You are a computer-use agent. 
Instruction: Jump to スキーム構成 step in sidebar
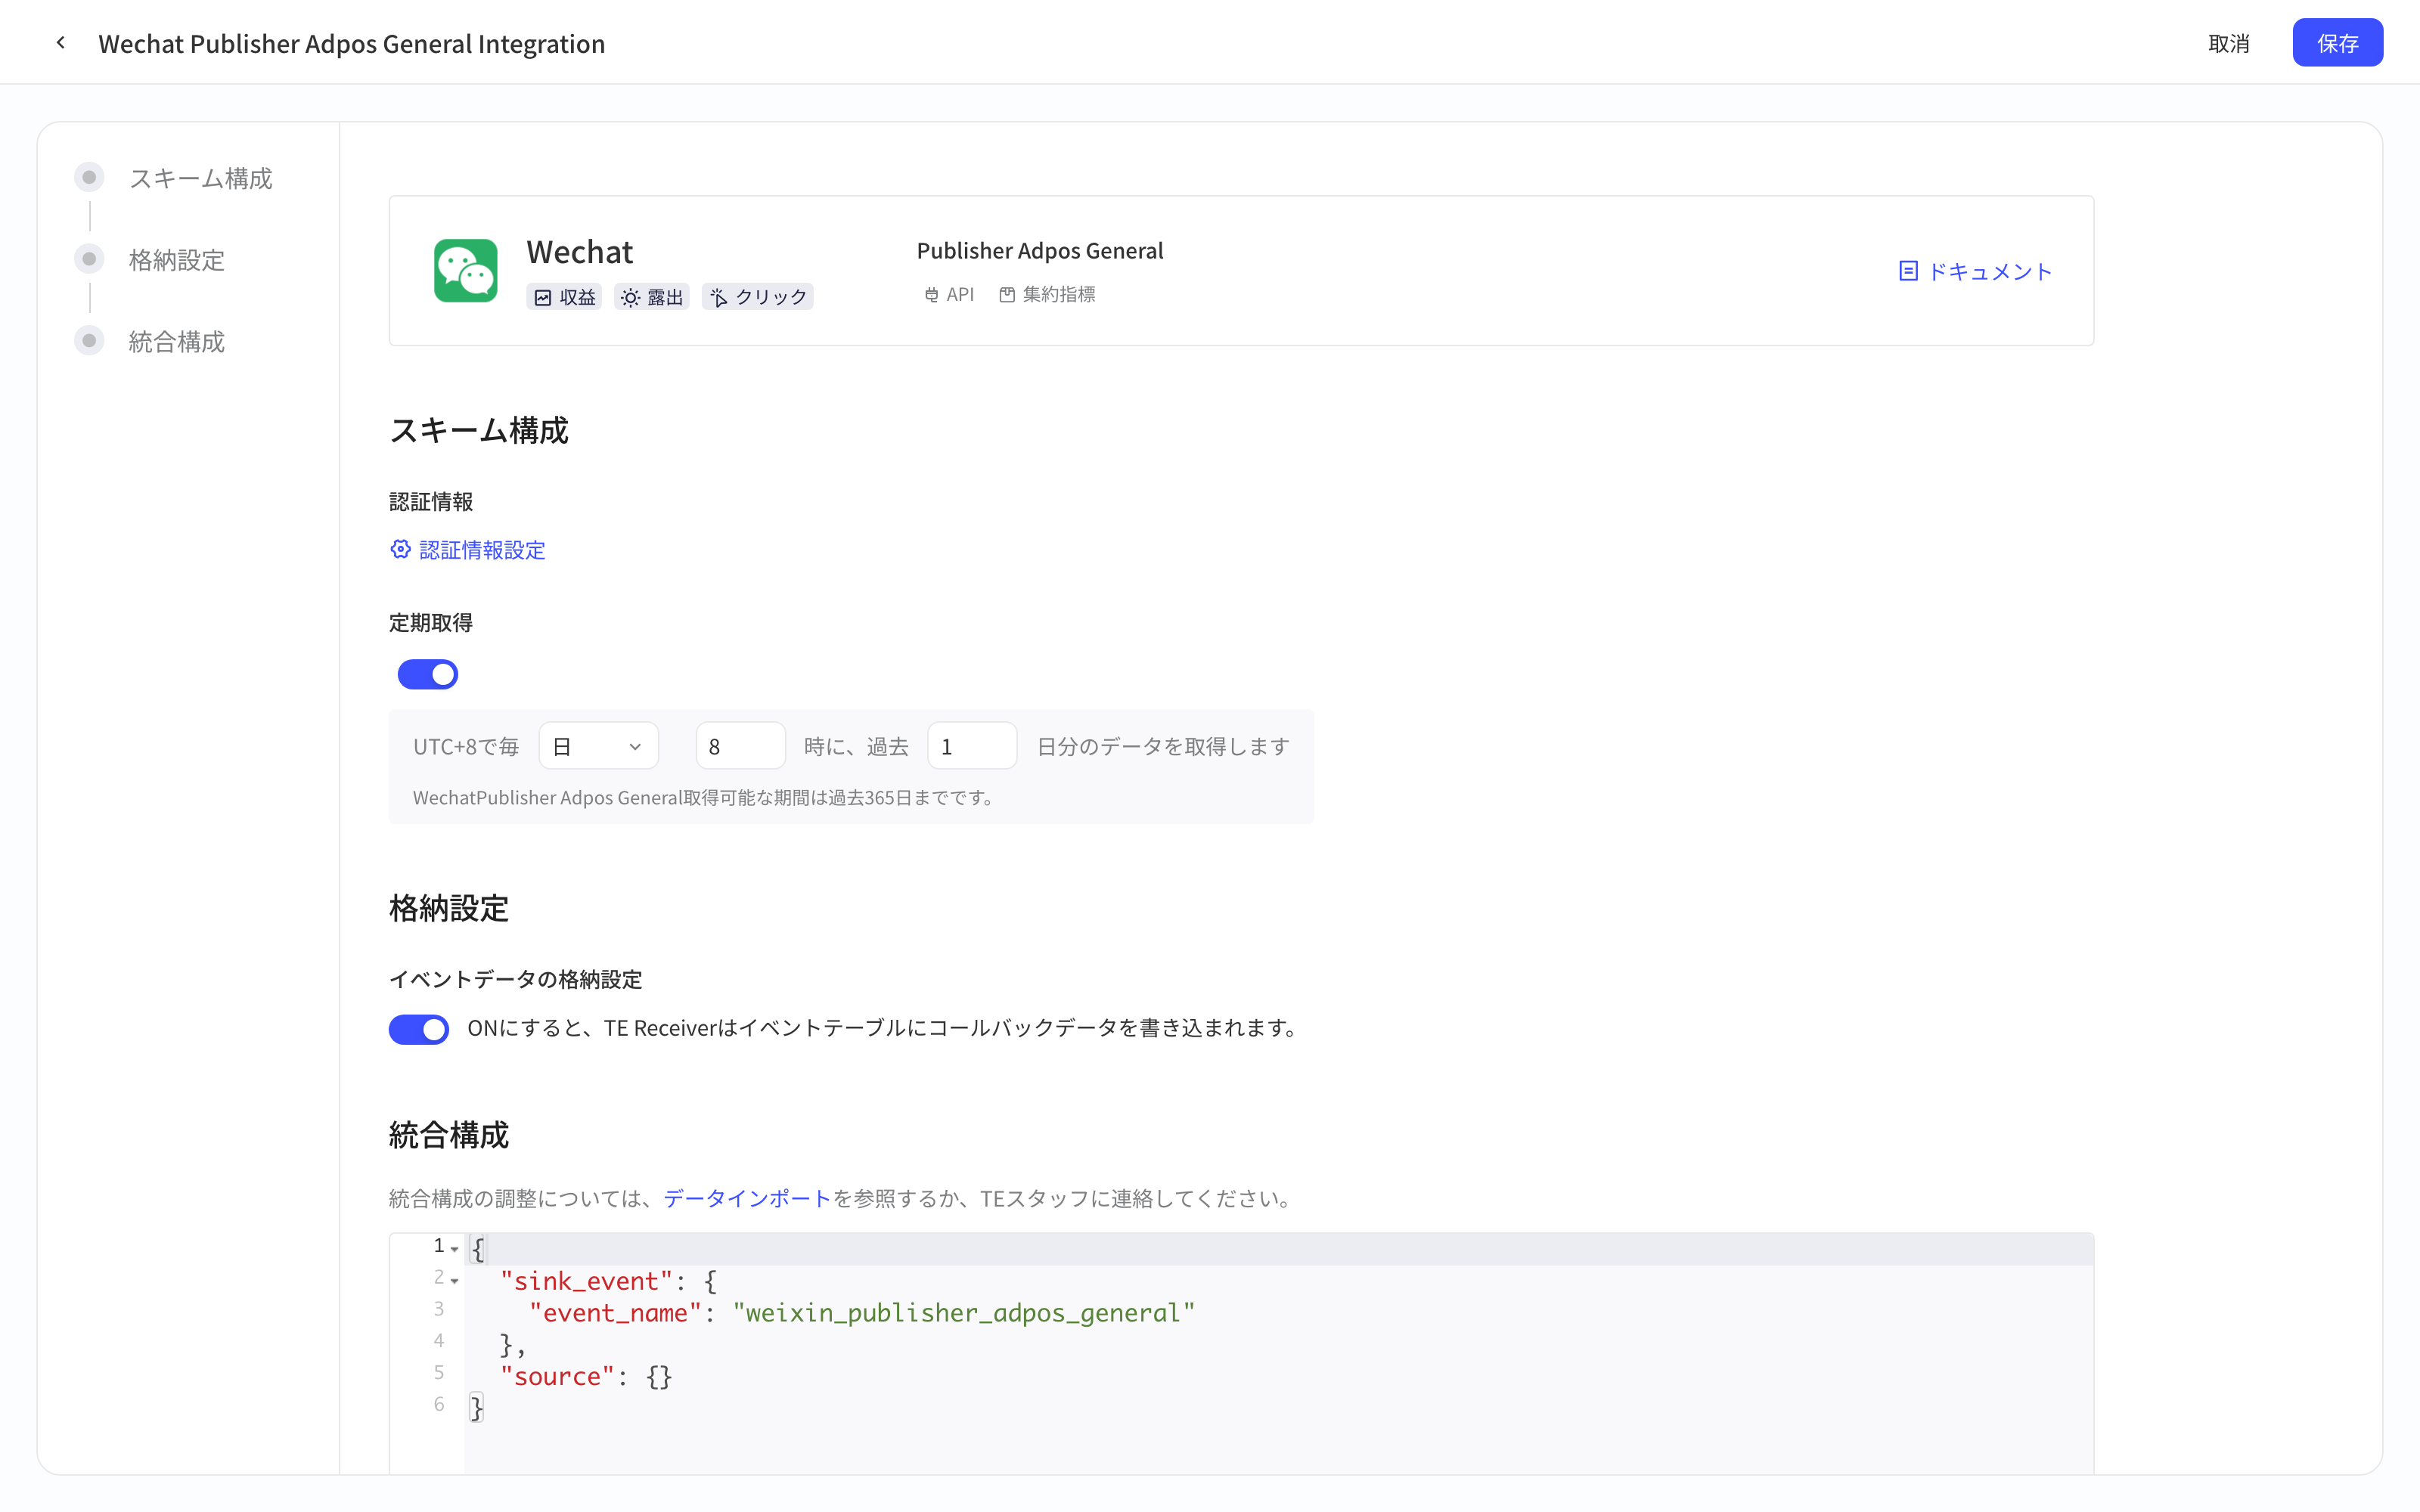(x=175, y=178)
